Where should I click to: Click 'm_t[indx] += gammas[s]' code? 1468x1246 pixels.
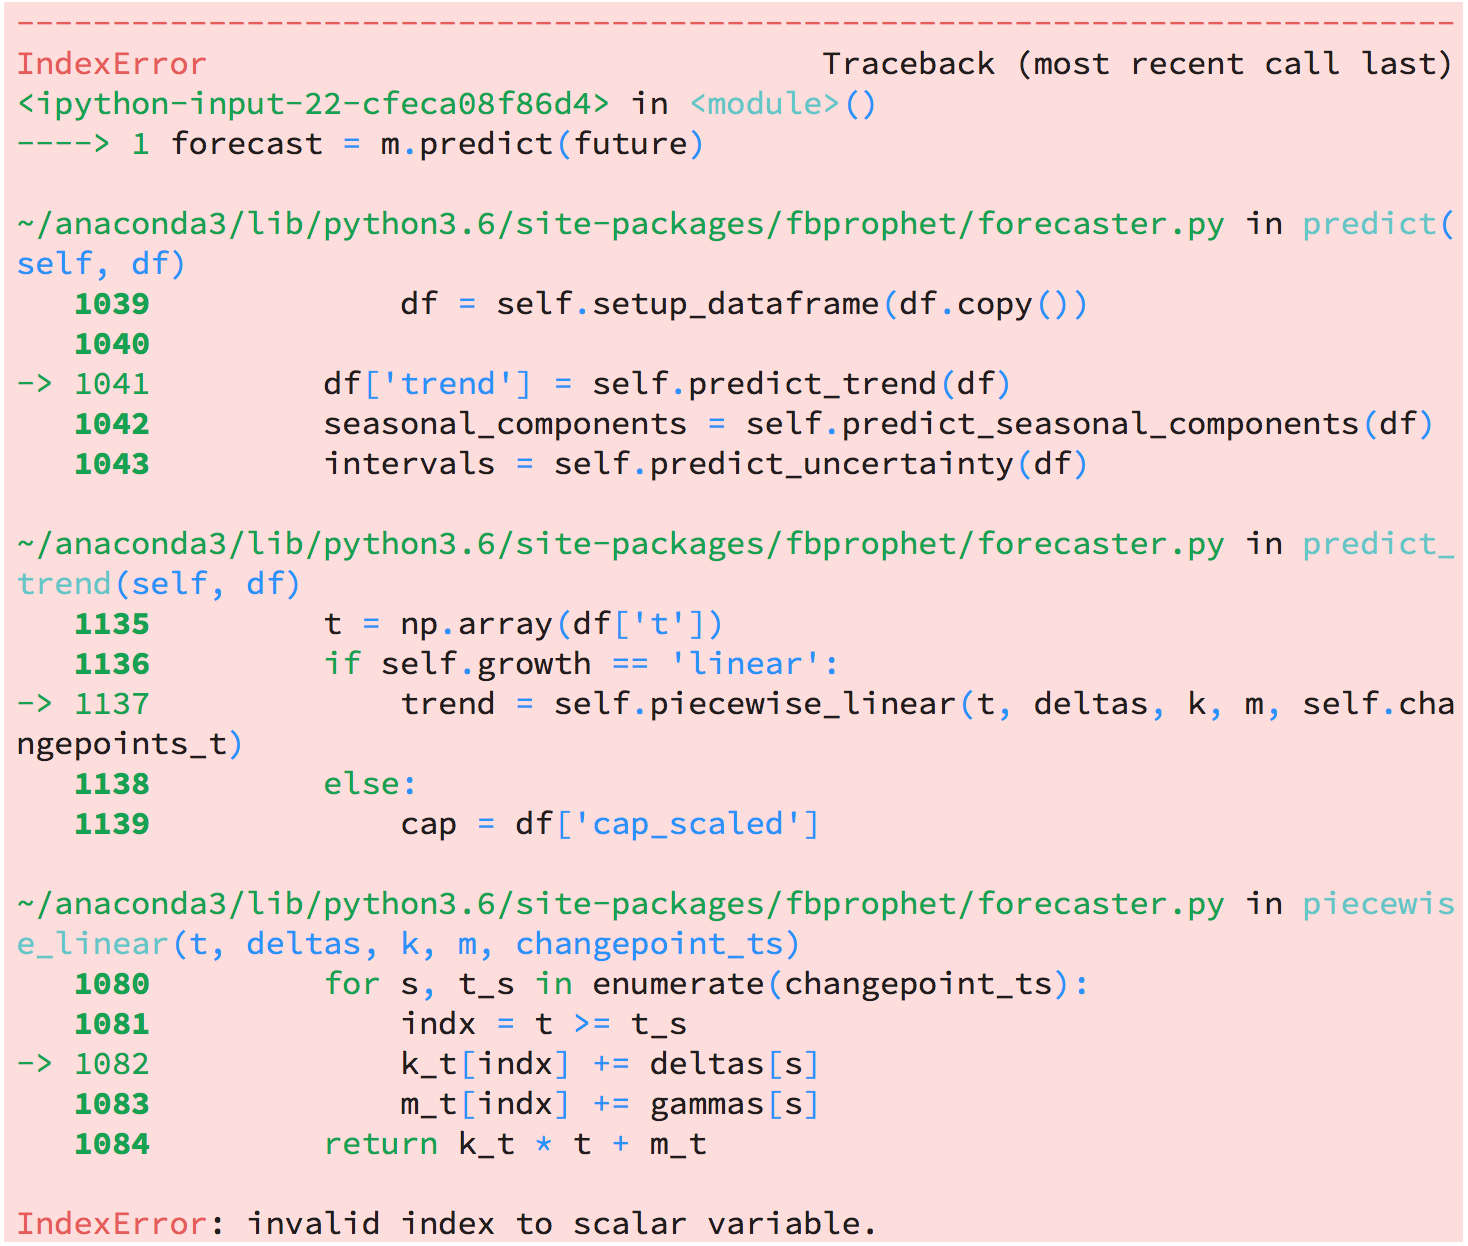point(610,1104)
